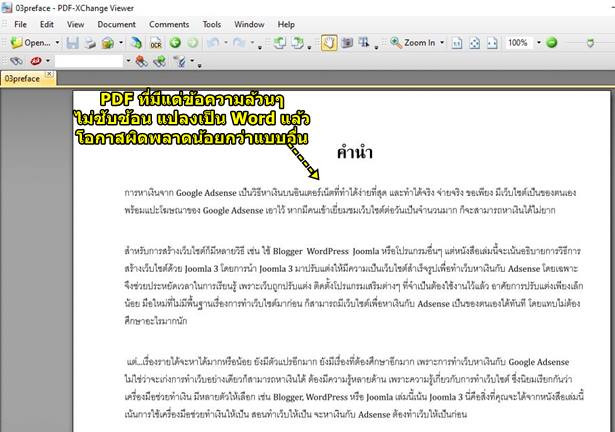Viewport: 615px width, 432px height.
Task: Go to next view with green forward arrow
Action: tap(193, 42)
